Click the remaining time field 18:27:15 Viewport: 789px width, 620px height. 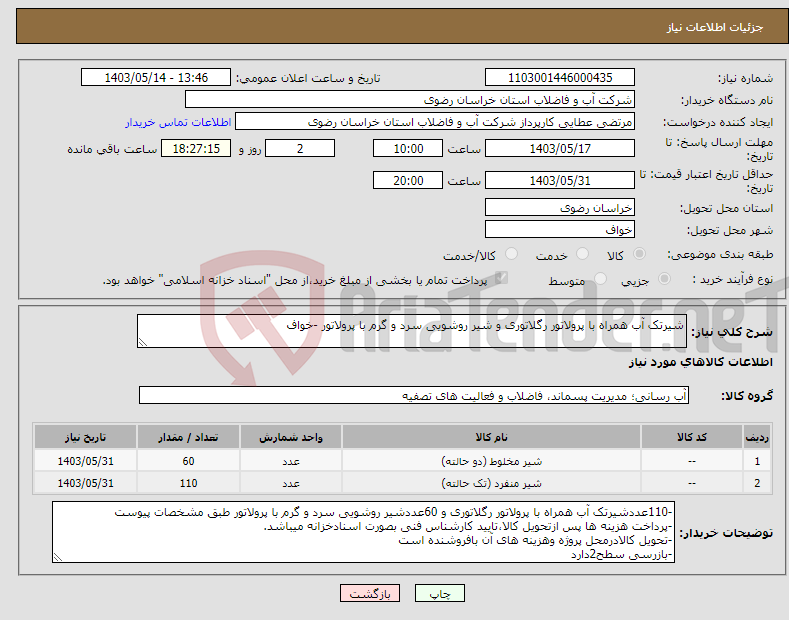click(196, 148)
